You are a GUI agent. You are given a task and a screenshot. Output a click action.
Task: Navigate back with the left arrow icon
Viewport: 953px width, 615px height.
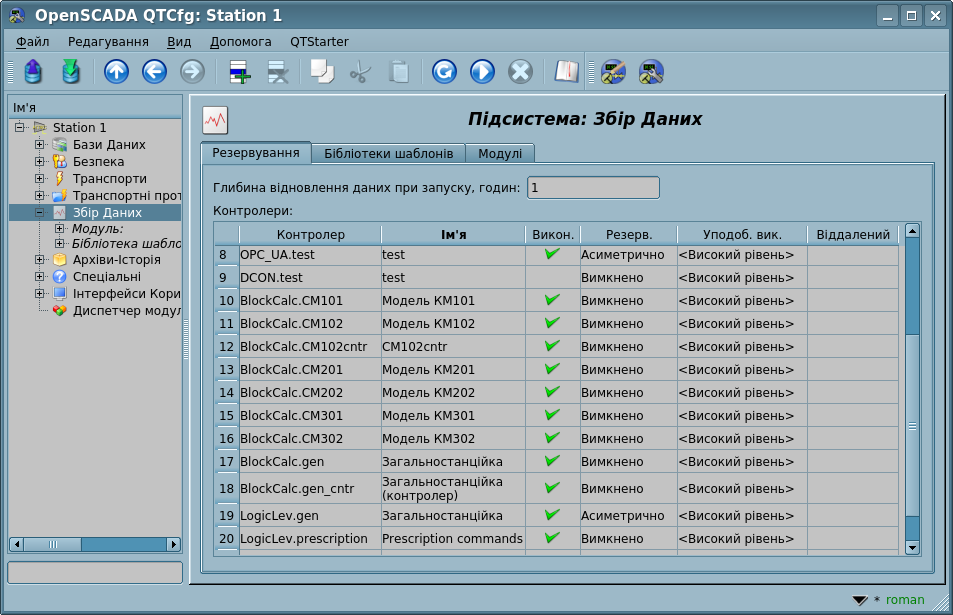154,71
